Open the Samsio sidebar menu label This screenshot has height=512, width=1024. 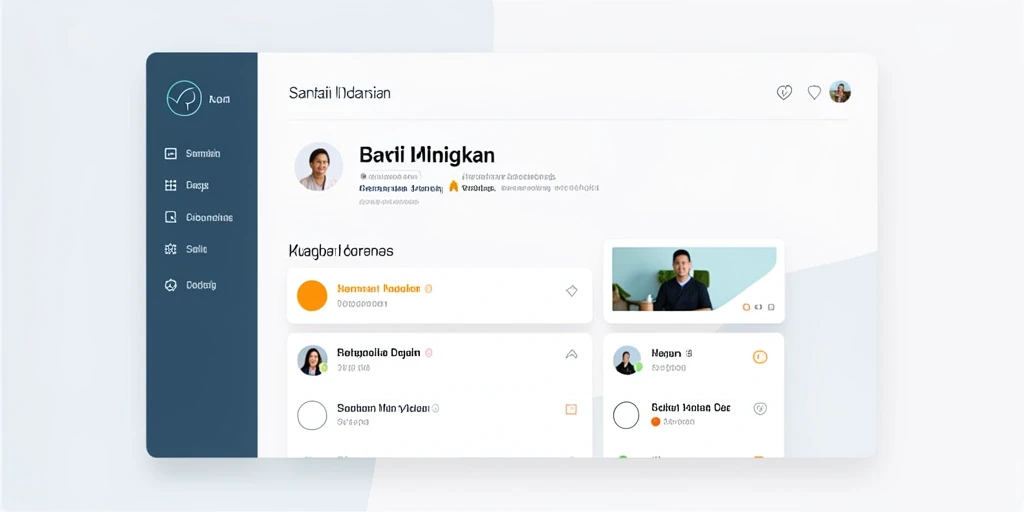click(x=203, y=154)
